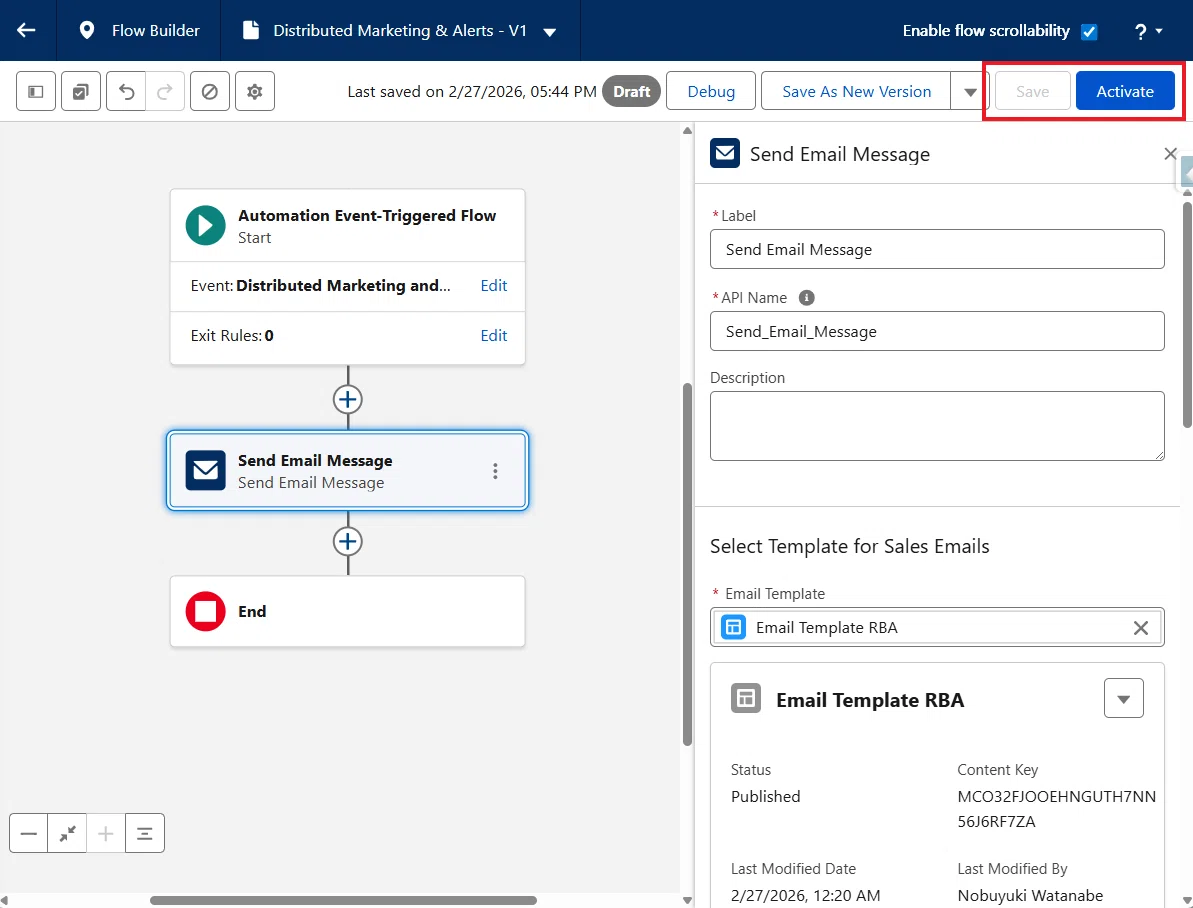Open the Distributed Marketing & Alerts version dropdown
This screenshot has width=1193, height=908.
pyautogui.click(x=549, y=32)
